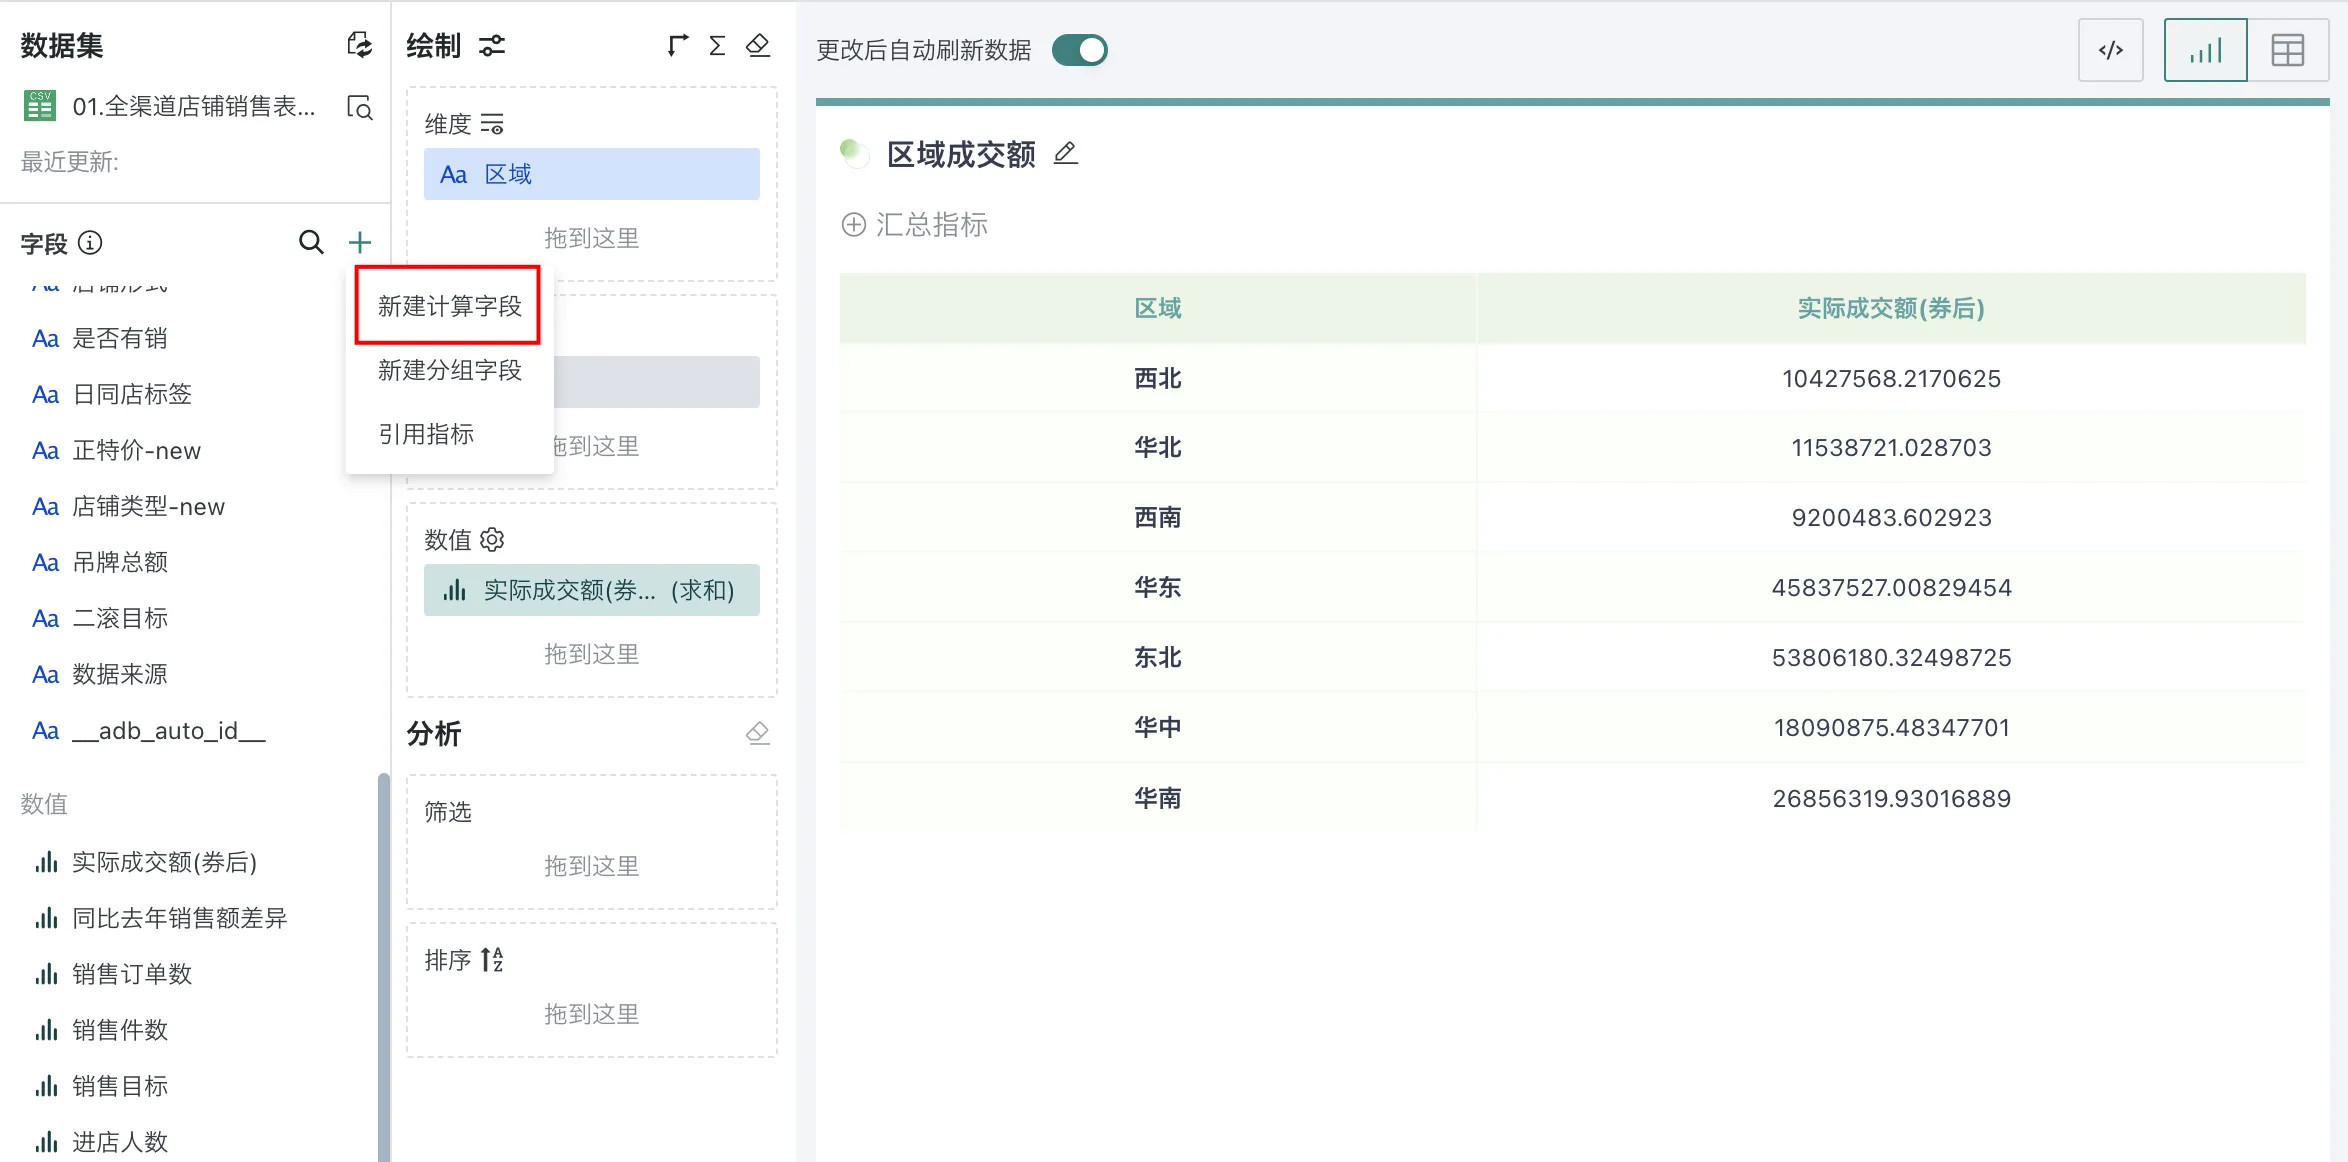Viewport: 2348px width, 1162px height.
Task: Open the dataset preview search icon
Action: click(359, 107)
